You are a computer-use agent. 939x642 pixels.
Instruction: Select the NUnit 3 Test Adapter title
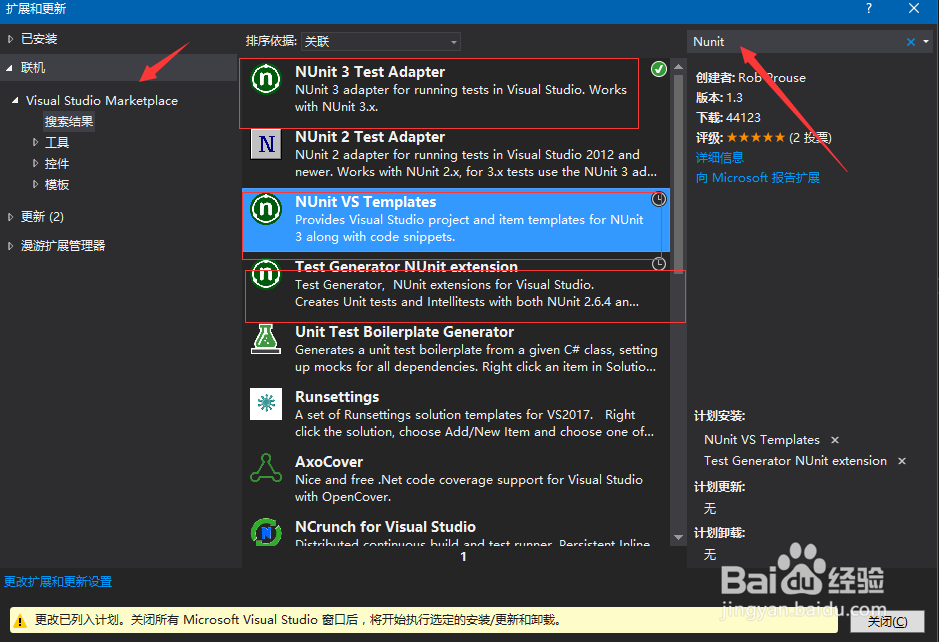(369, 72)
